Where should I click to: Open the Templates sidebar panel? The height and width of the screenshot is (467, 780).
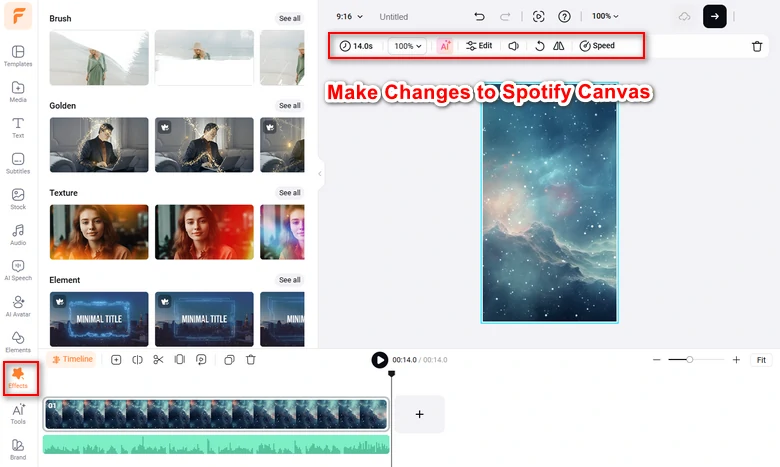(x=18, y=56)
